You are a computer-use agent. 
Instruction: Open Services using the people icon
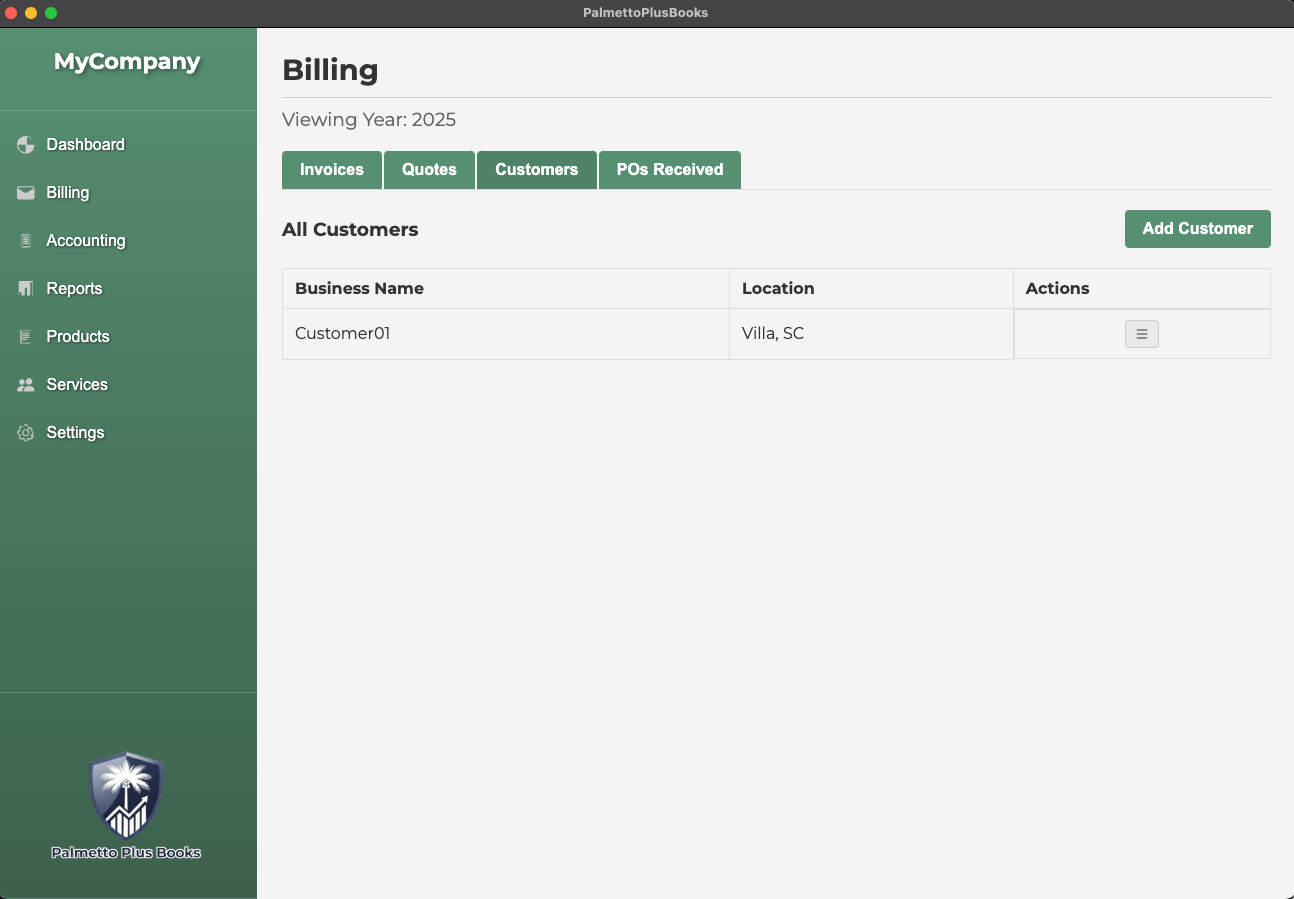click(26, 385)
